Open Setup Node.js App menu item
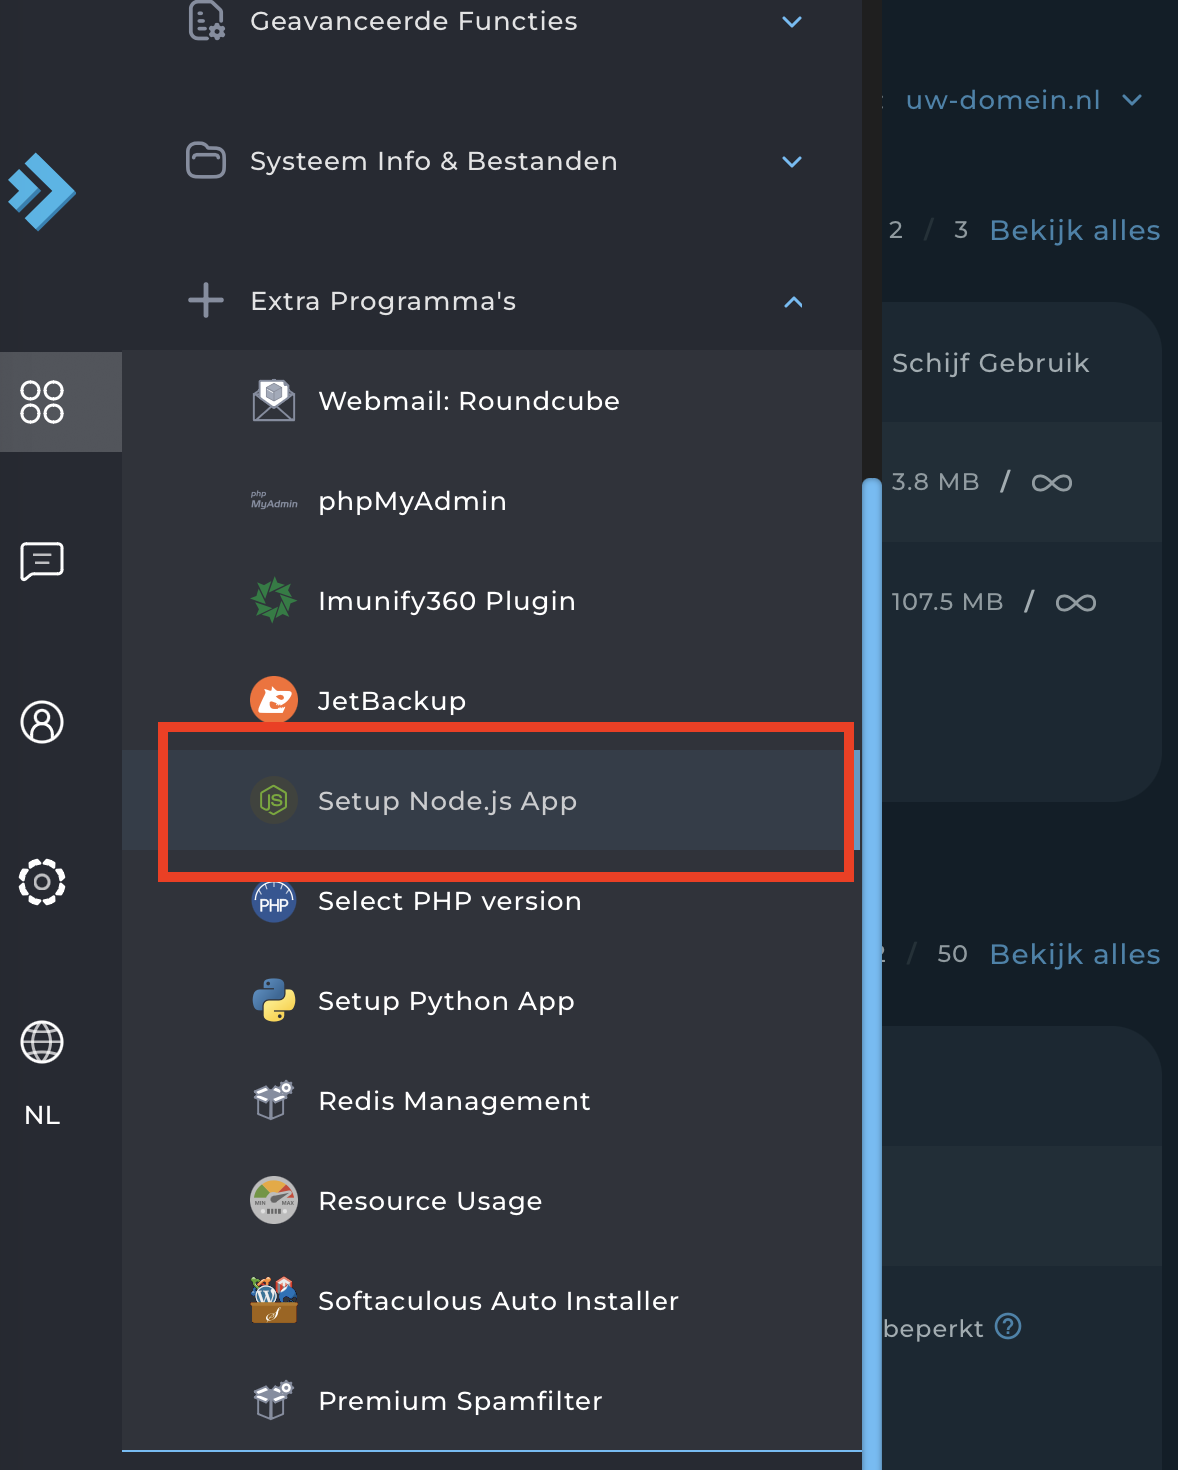Screen dimensions: 1178x1470 (x=447, y=801)
